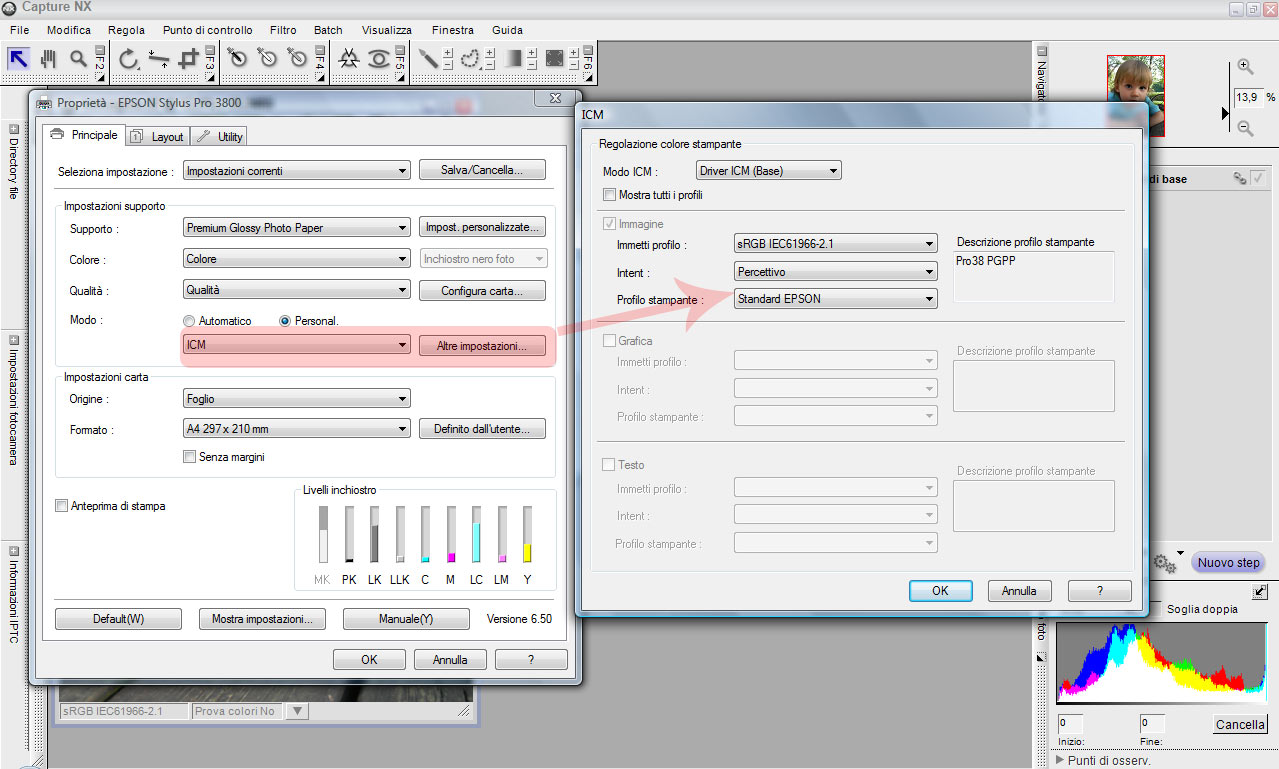Toggle the base adjustments apply checkmark

click(x=1258, y=178)
